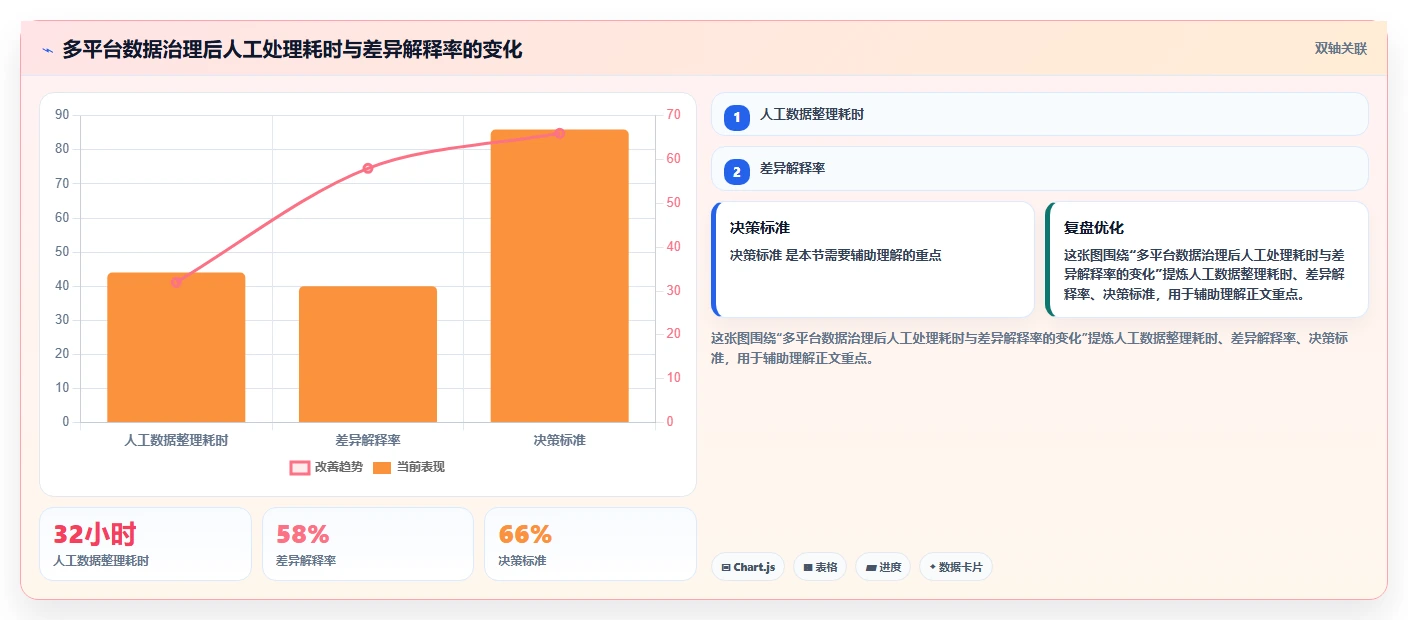The height and width of the screenshot is (620, 1408).
Task: Click the 人工数据整理耗时 orange bar
Action: tap(176, 347)
